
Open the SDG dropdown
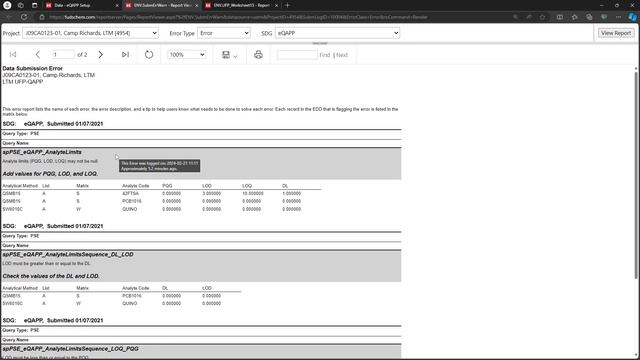(x=337, y=33)
